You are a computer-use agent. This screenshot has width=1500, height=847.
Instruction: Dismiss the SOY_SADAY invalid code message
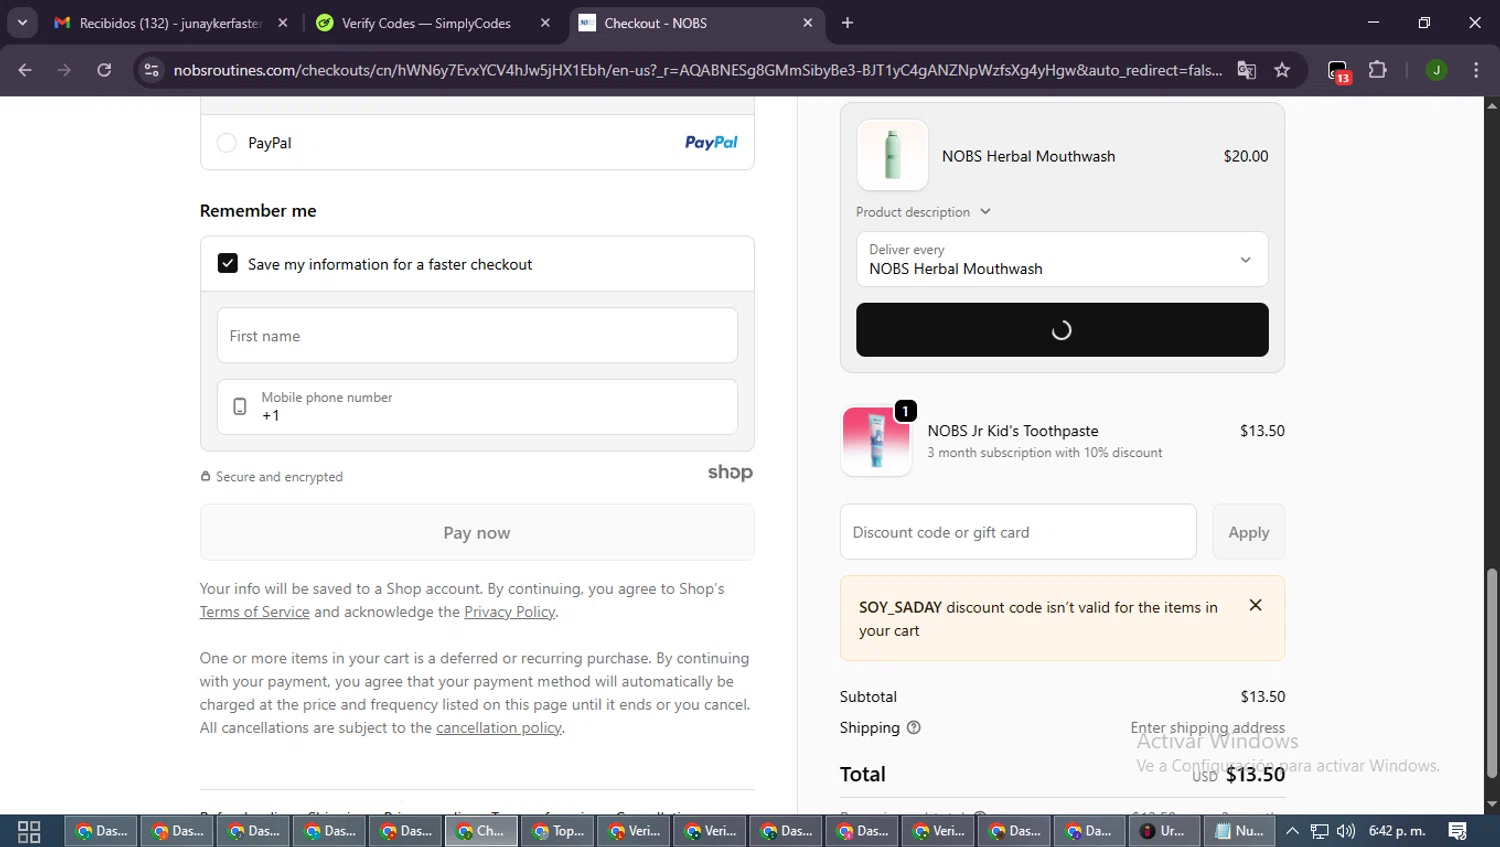click(x=1255, y=605)
